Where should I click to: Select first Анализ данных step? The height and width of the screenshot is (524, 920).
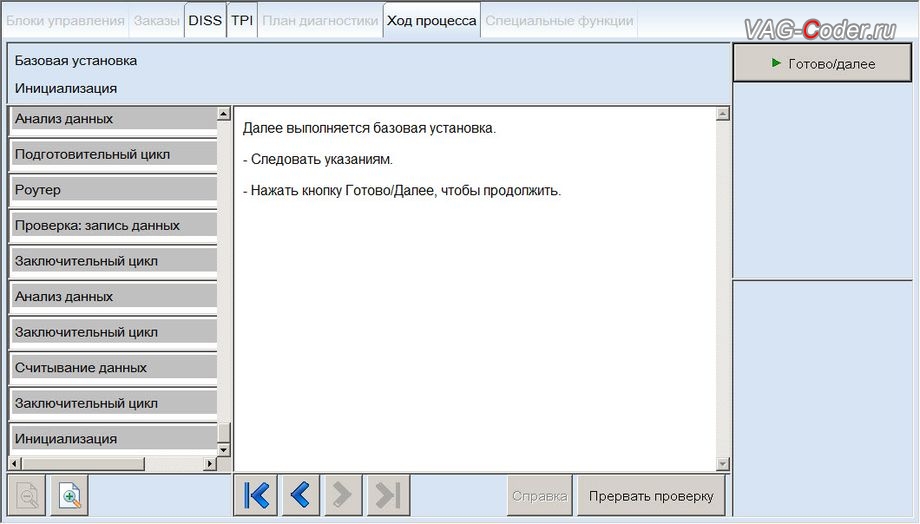[x=114, y=119]
